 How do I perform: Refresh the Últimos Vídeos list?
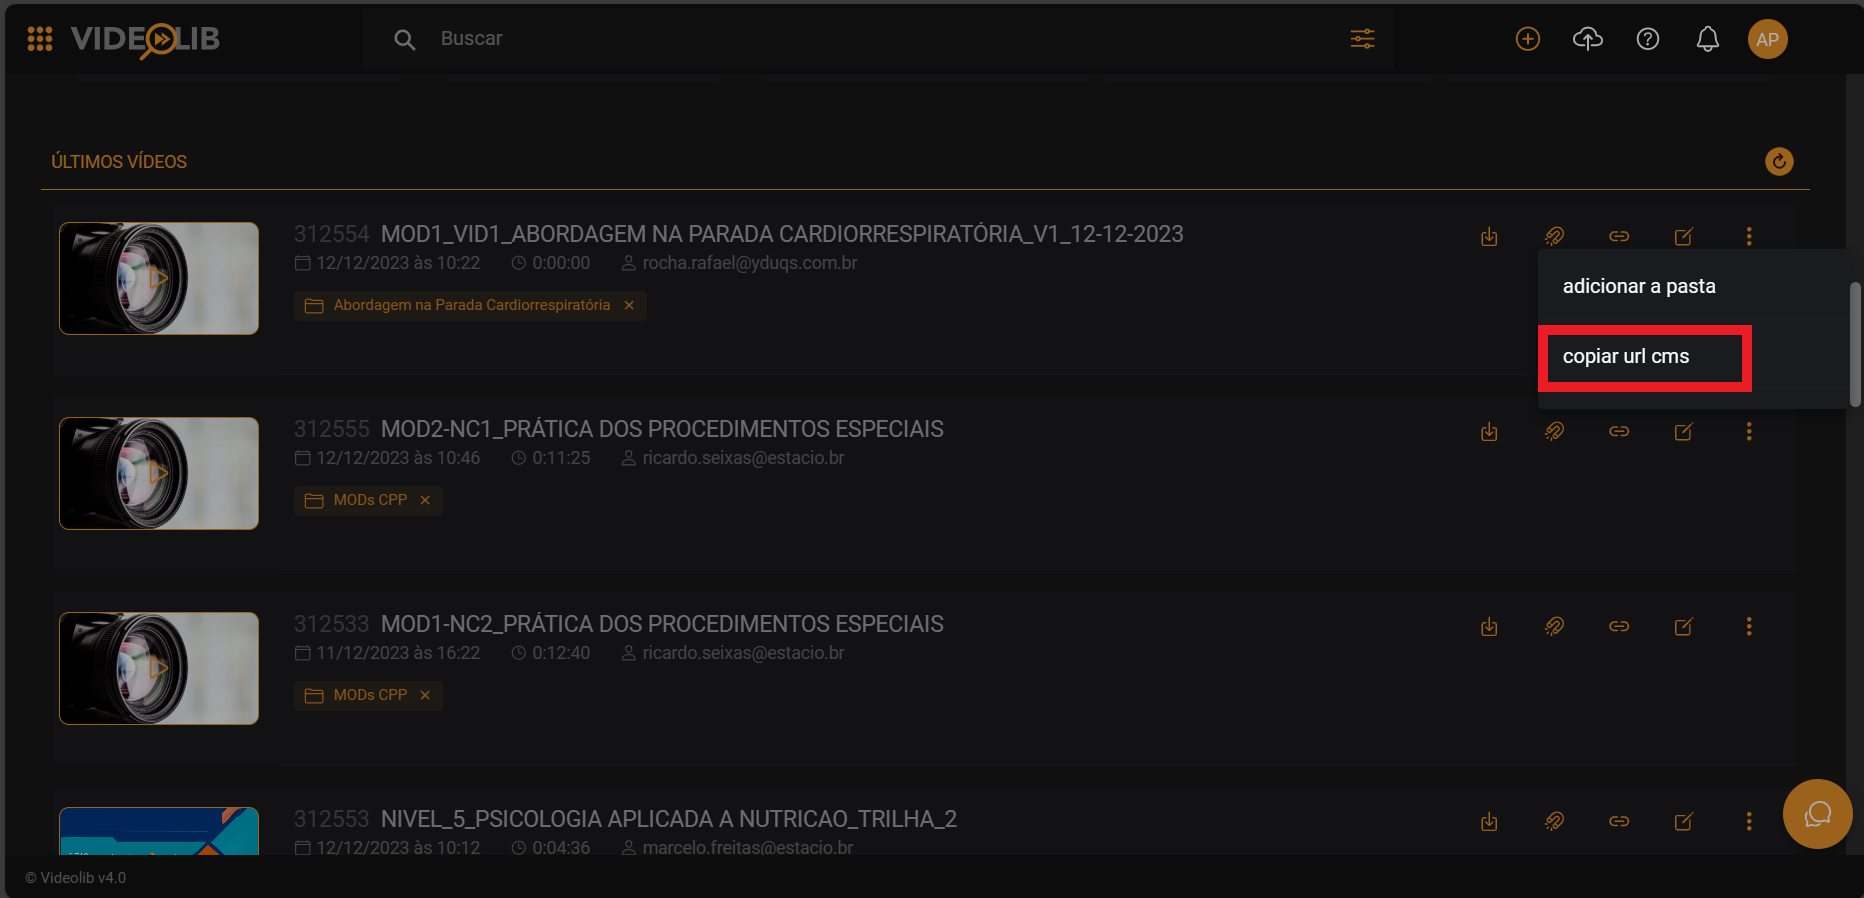[1779, 161]
